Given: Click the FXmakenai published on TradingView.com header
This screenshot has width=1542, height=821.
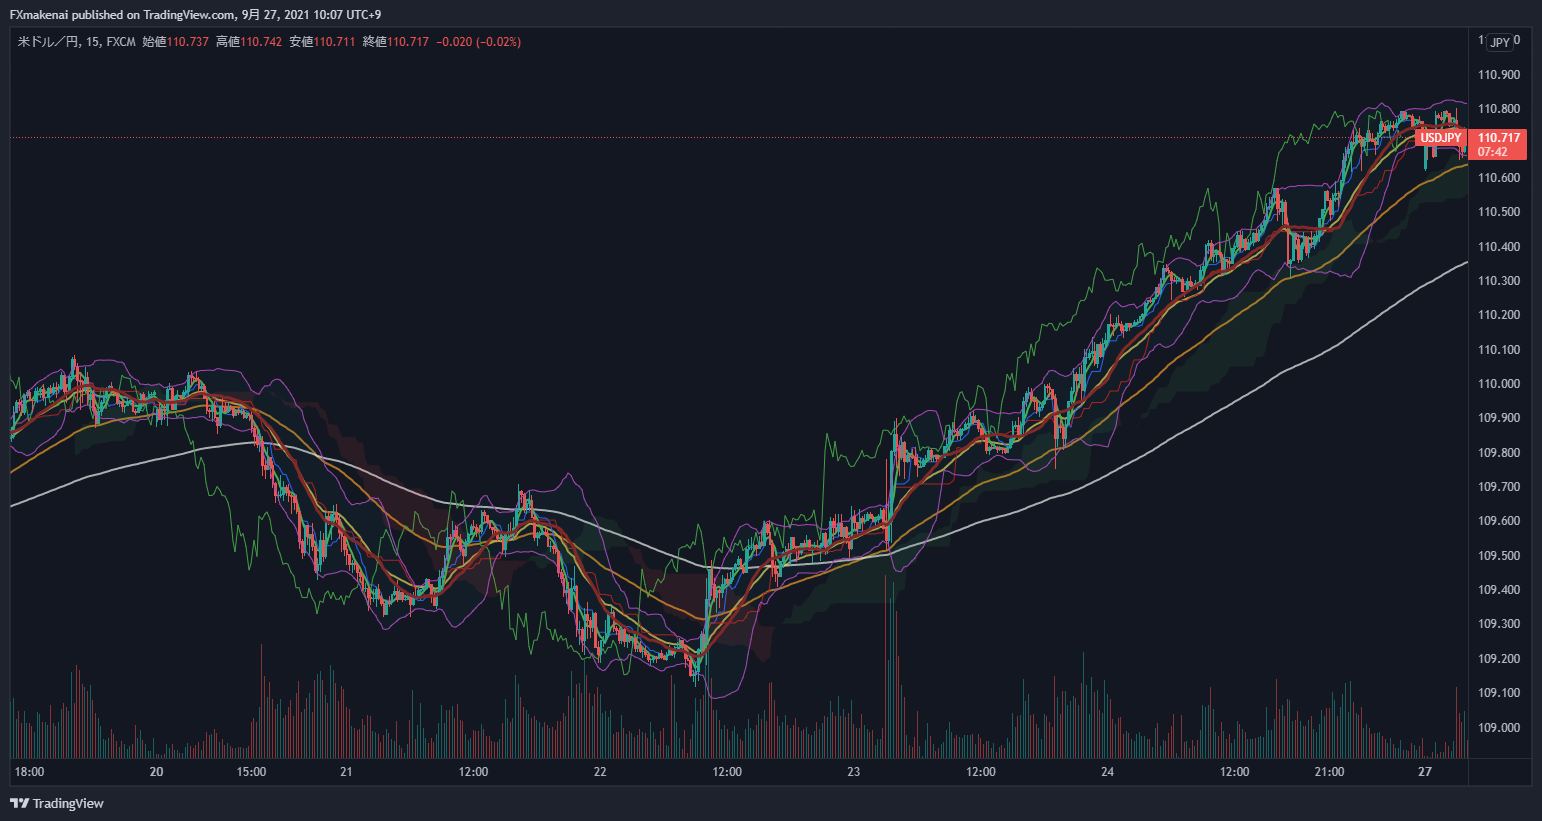Looking at the screenshot, I should pyautogui.click(x=195, y=15).
